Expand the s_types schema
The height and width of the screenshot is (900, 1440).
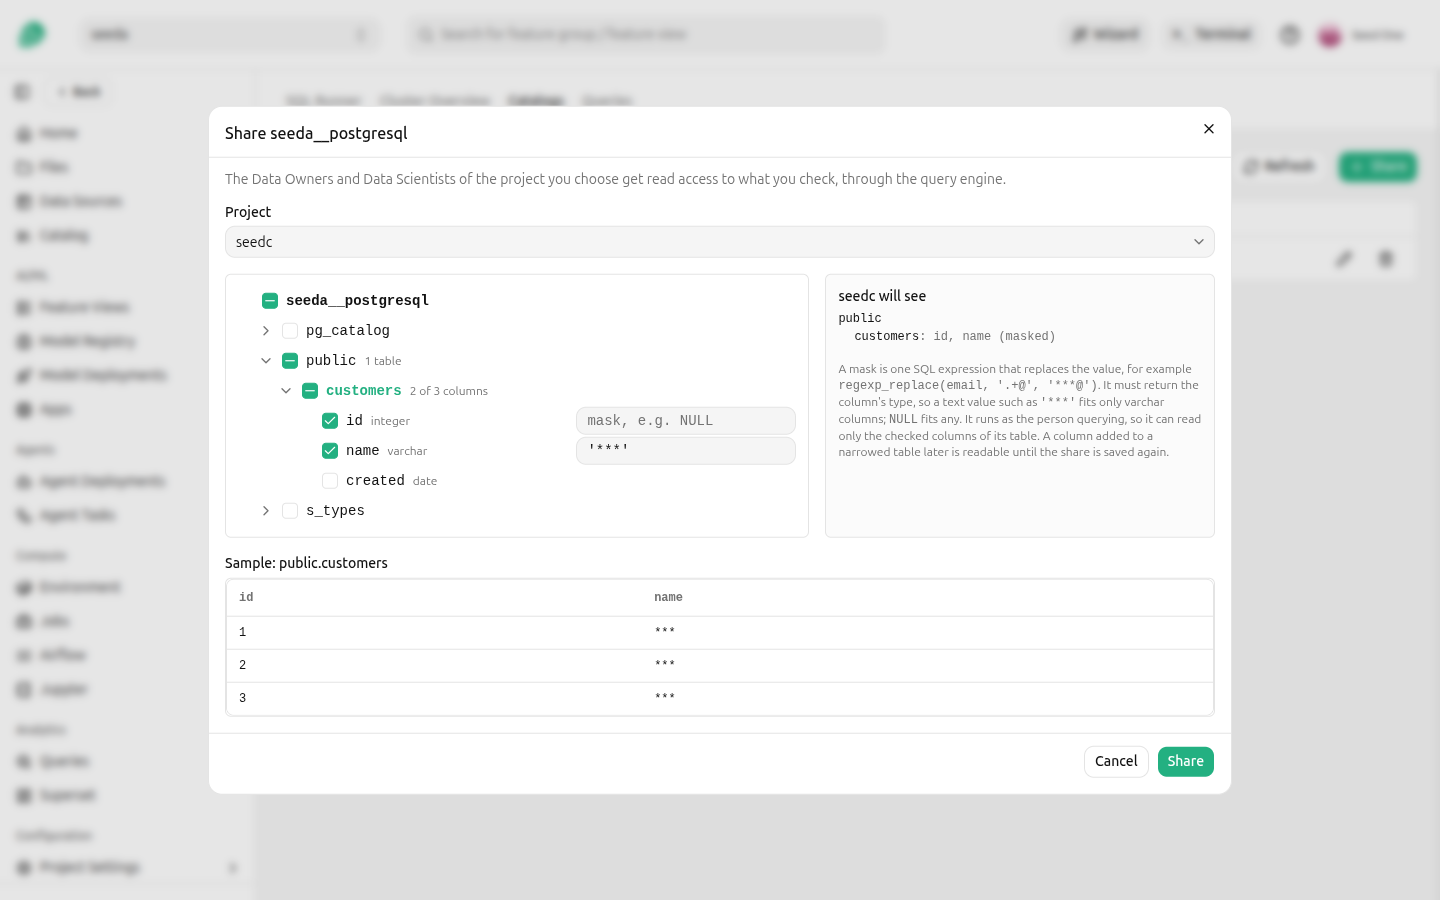tap(266, 511)
